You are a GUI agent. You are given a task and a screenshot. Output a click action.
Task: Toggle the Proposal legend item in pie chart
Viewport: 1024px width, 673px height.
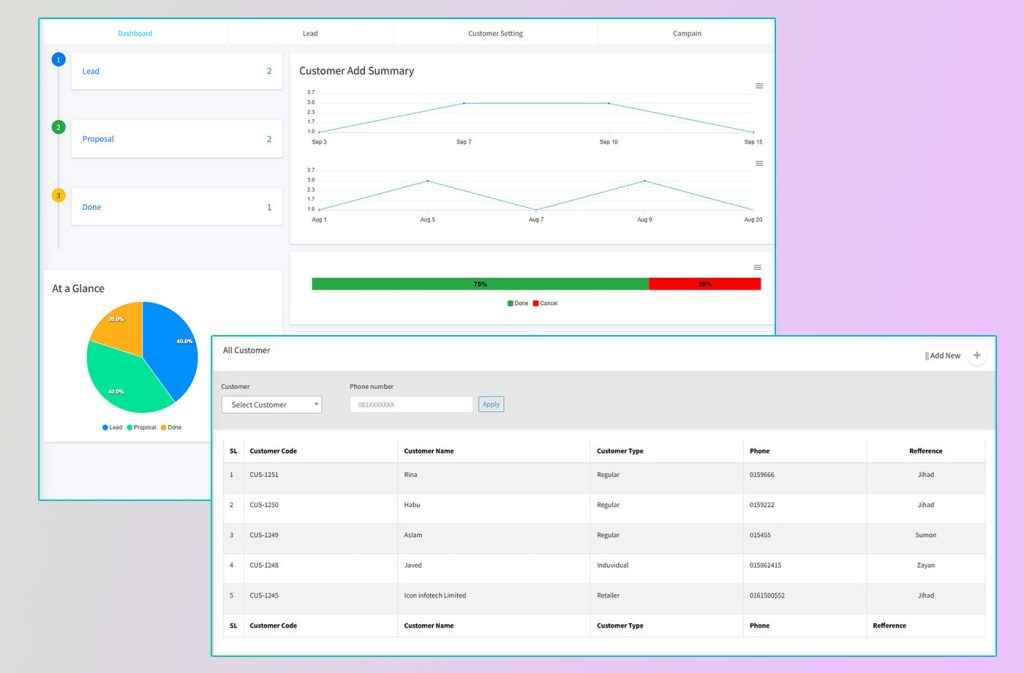click(x=140, y=427)
